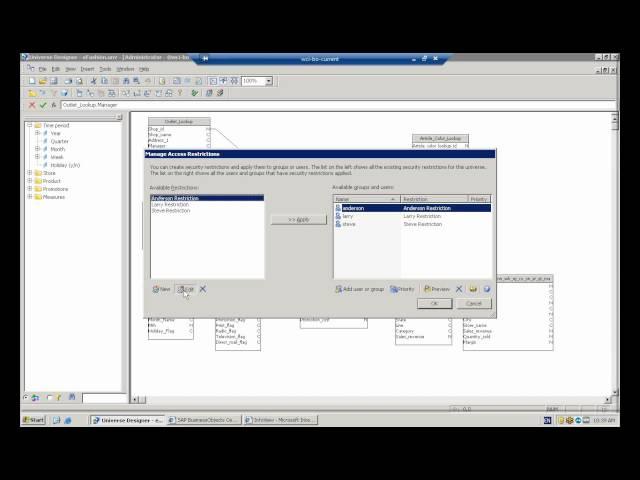Click the blue help icon in dialog

point(487,289)
